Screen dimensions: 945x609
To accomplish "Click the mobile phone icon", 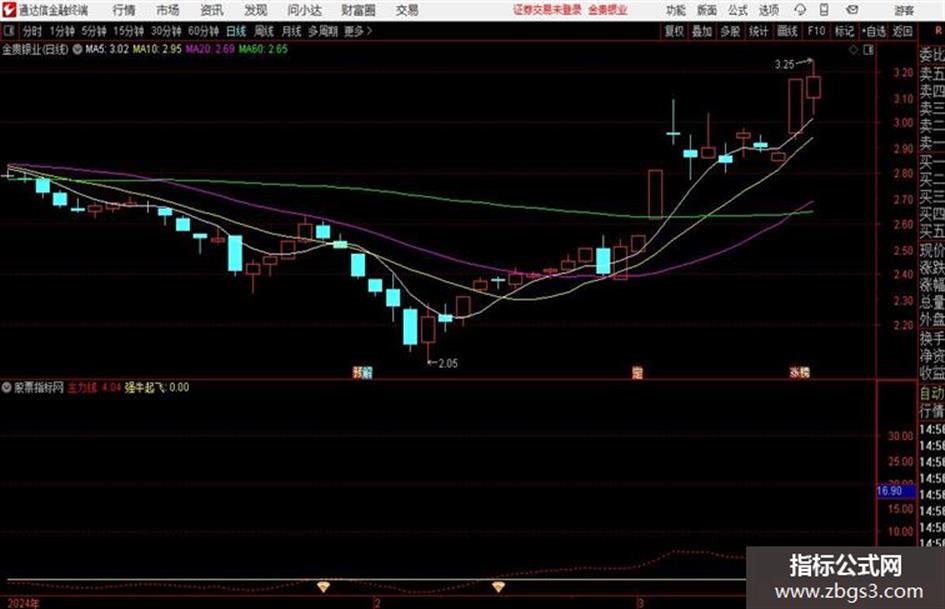I will click(824, 10).
